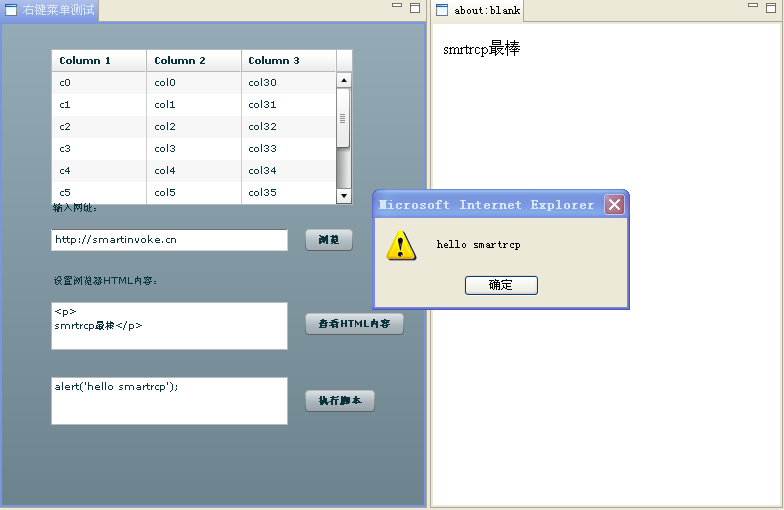The height and width of the screenshot is (510, 784).
Task: Click into the alert script text area
Action: tap(170, 401)
